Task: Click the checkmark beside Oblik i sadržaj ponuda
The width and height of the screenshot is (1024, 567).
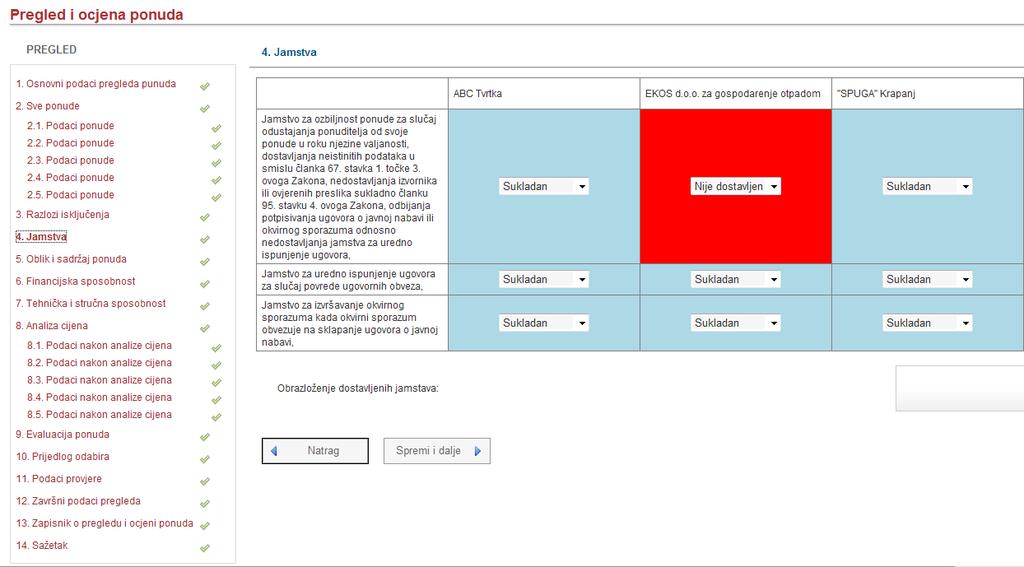Action: [x=205, y=261]
